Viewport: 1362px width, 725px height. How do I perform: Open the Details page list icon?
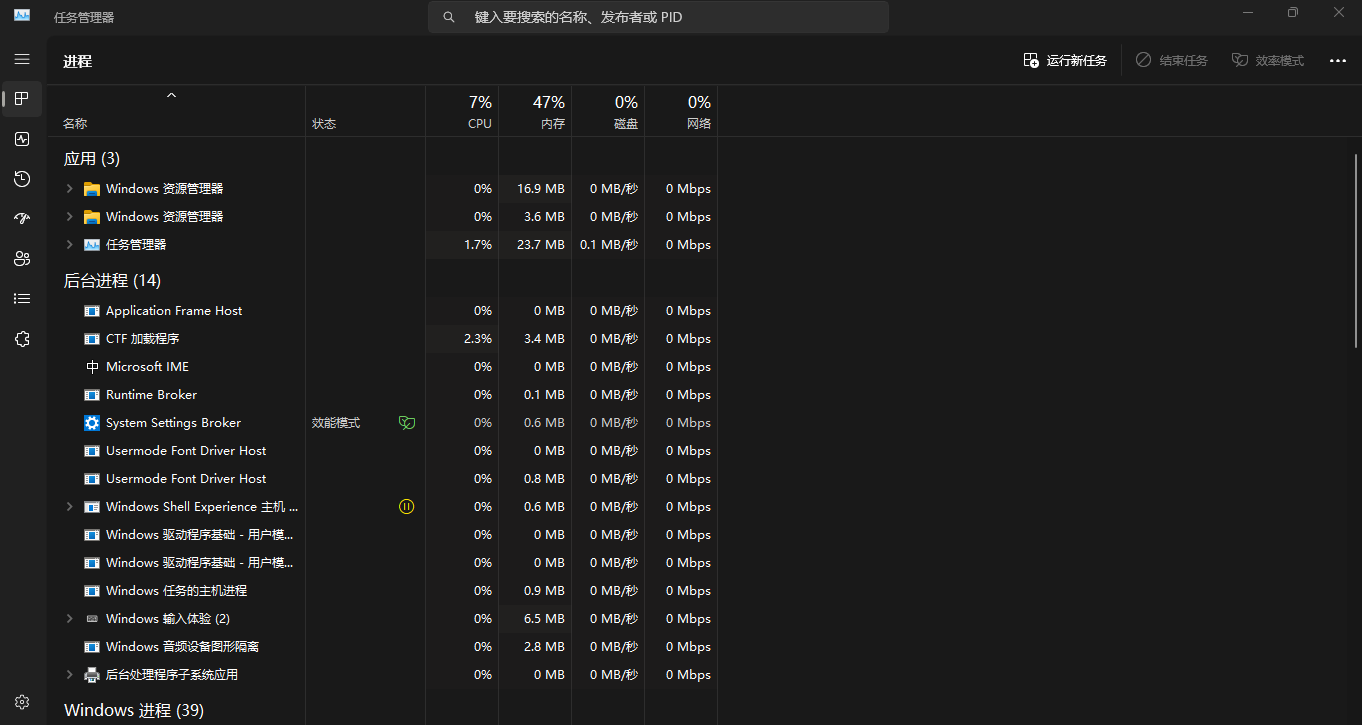click(22, 299)
